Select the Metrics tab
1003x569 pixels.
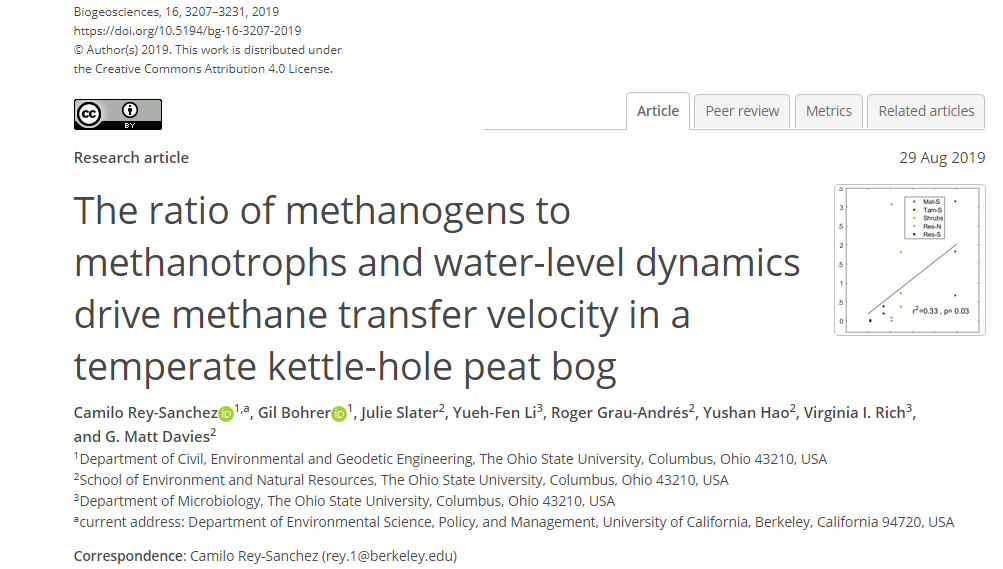tap(828, 111)
